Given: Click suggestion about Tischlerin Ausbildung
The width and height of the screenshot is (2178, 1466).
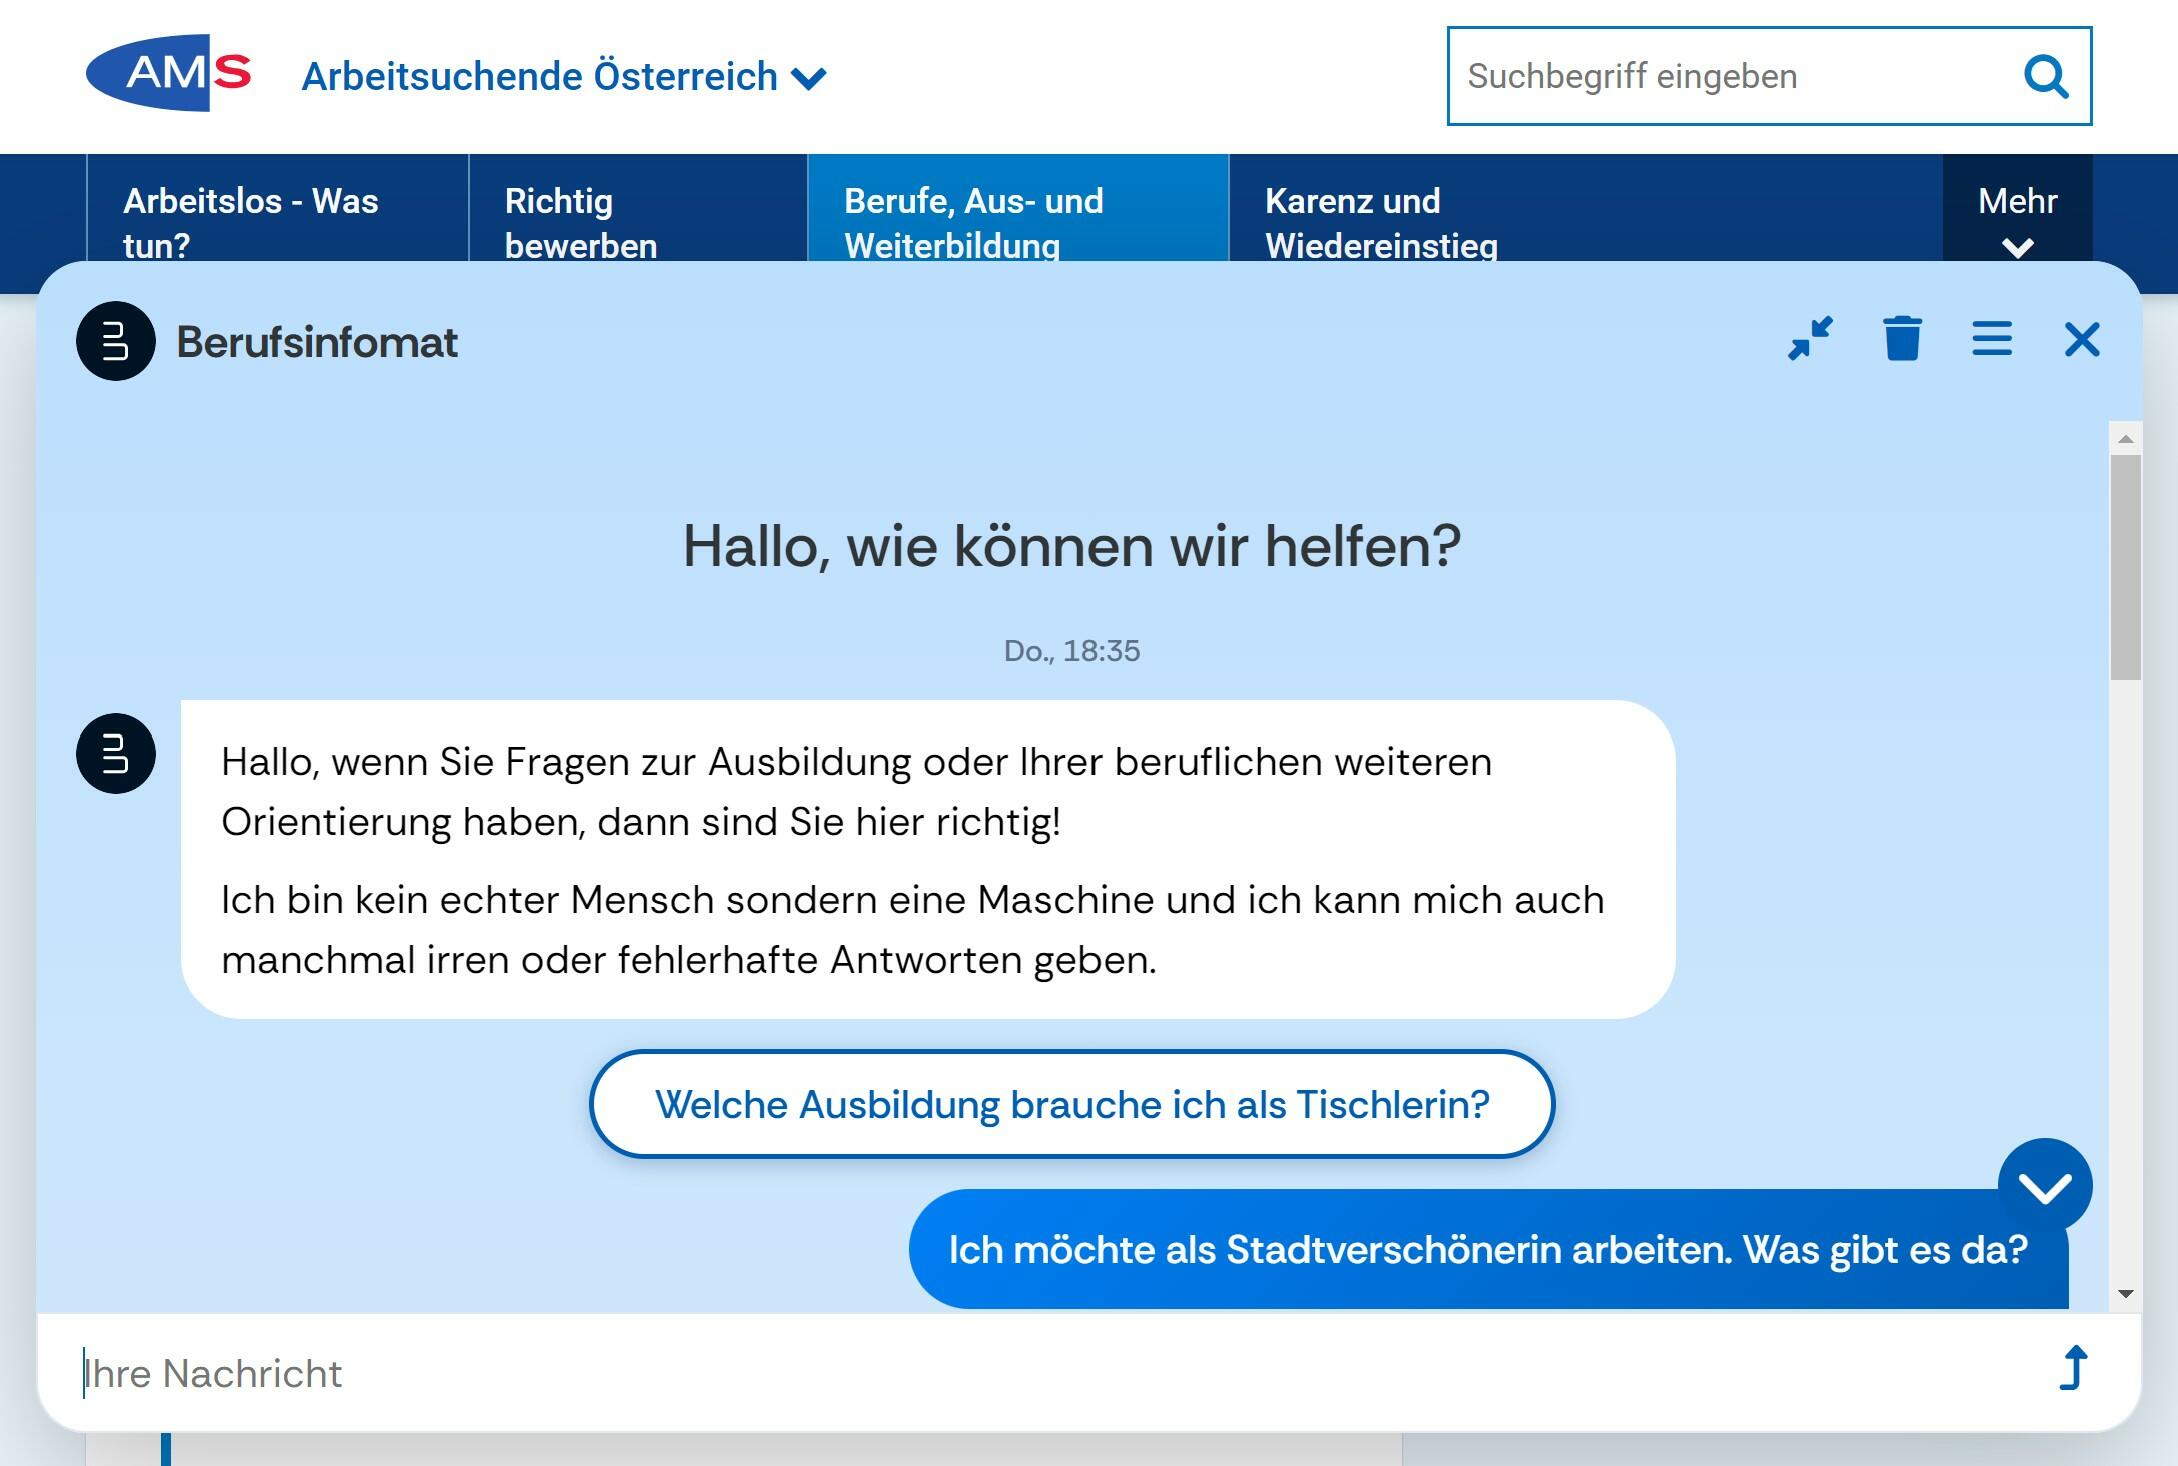Looking at the screenshot, I should 1072,1104.
